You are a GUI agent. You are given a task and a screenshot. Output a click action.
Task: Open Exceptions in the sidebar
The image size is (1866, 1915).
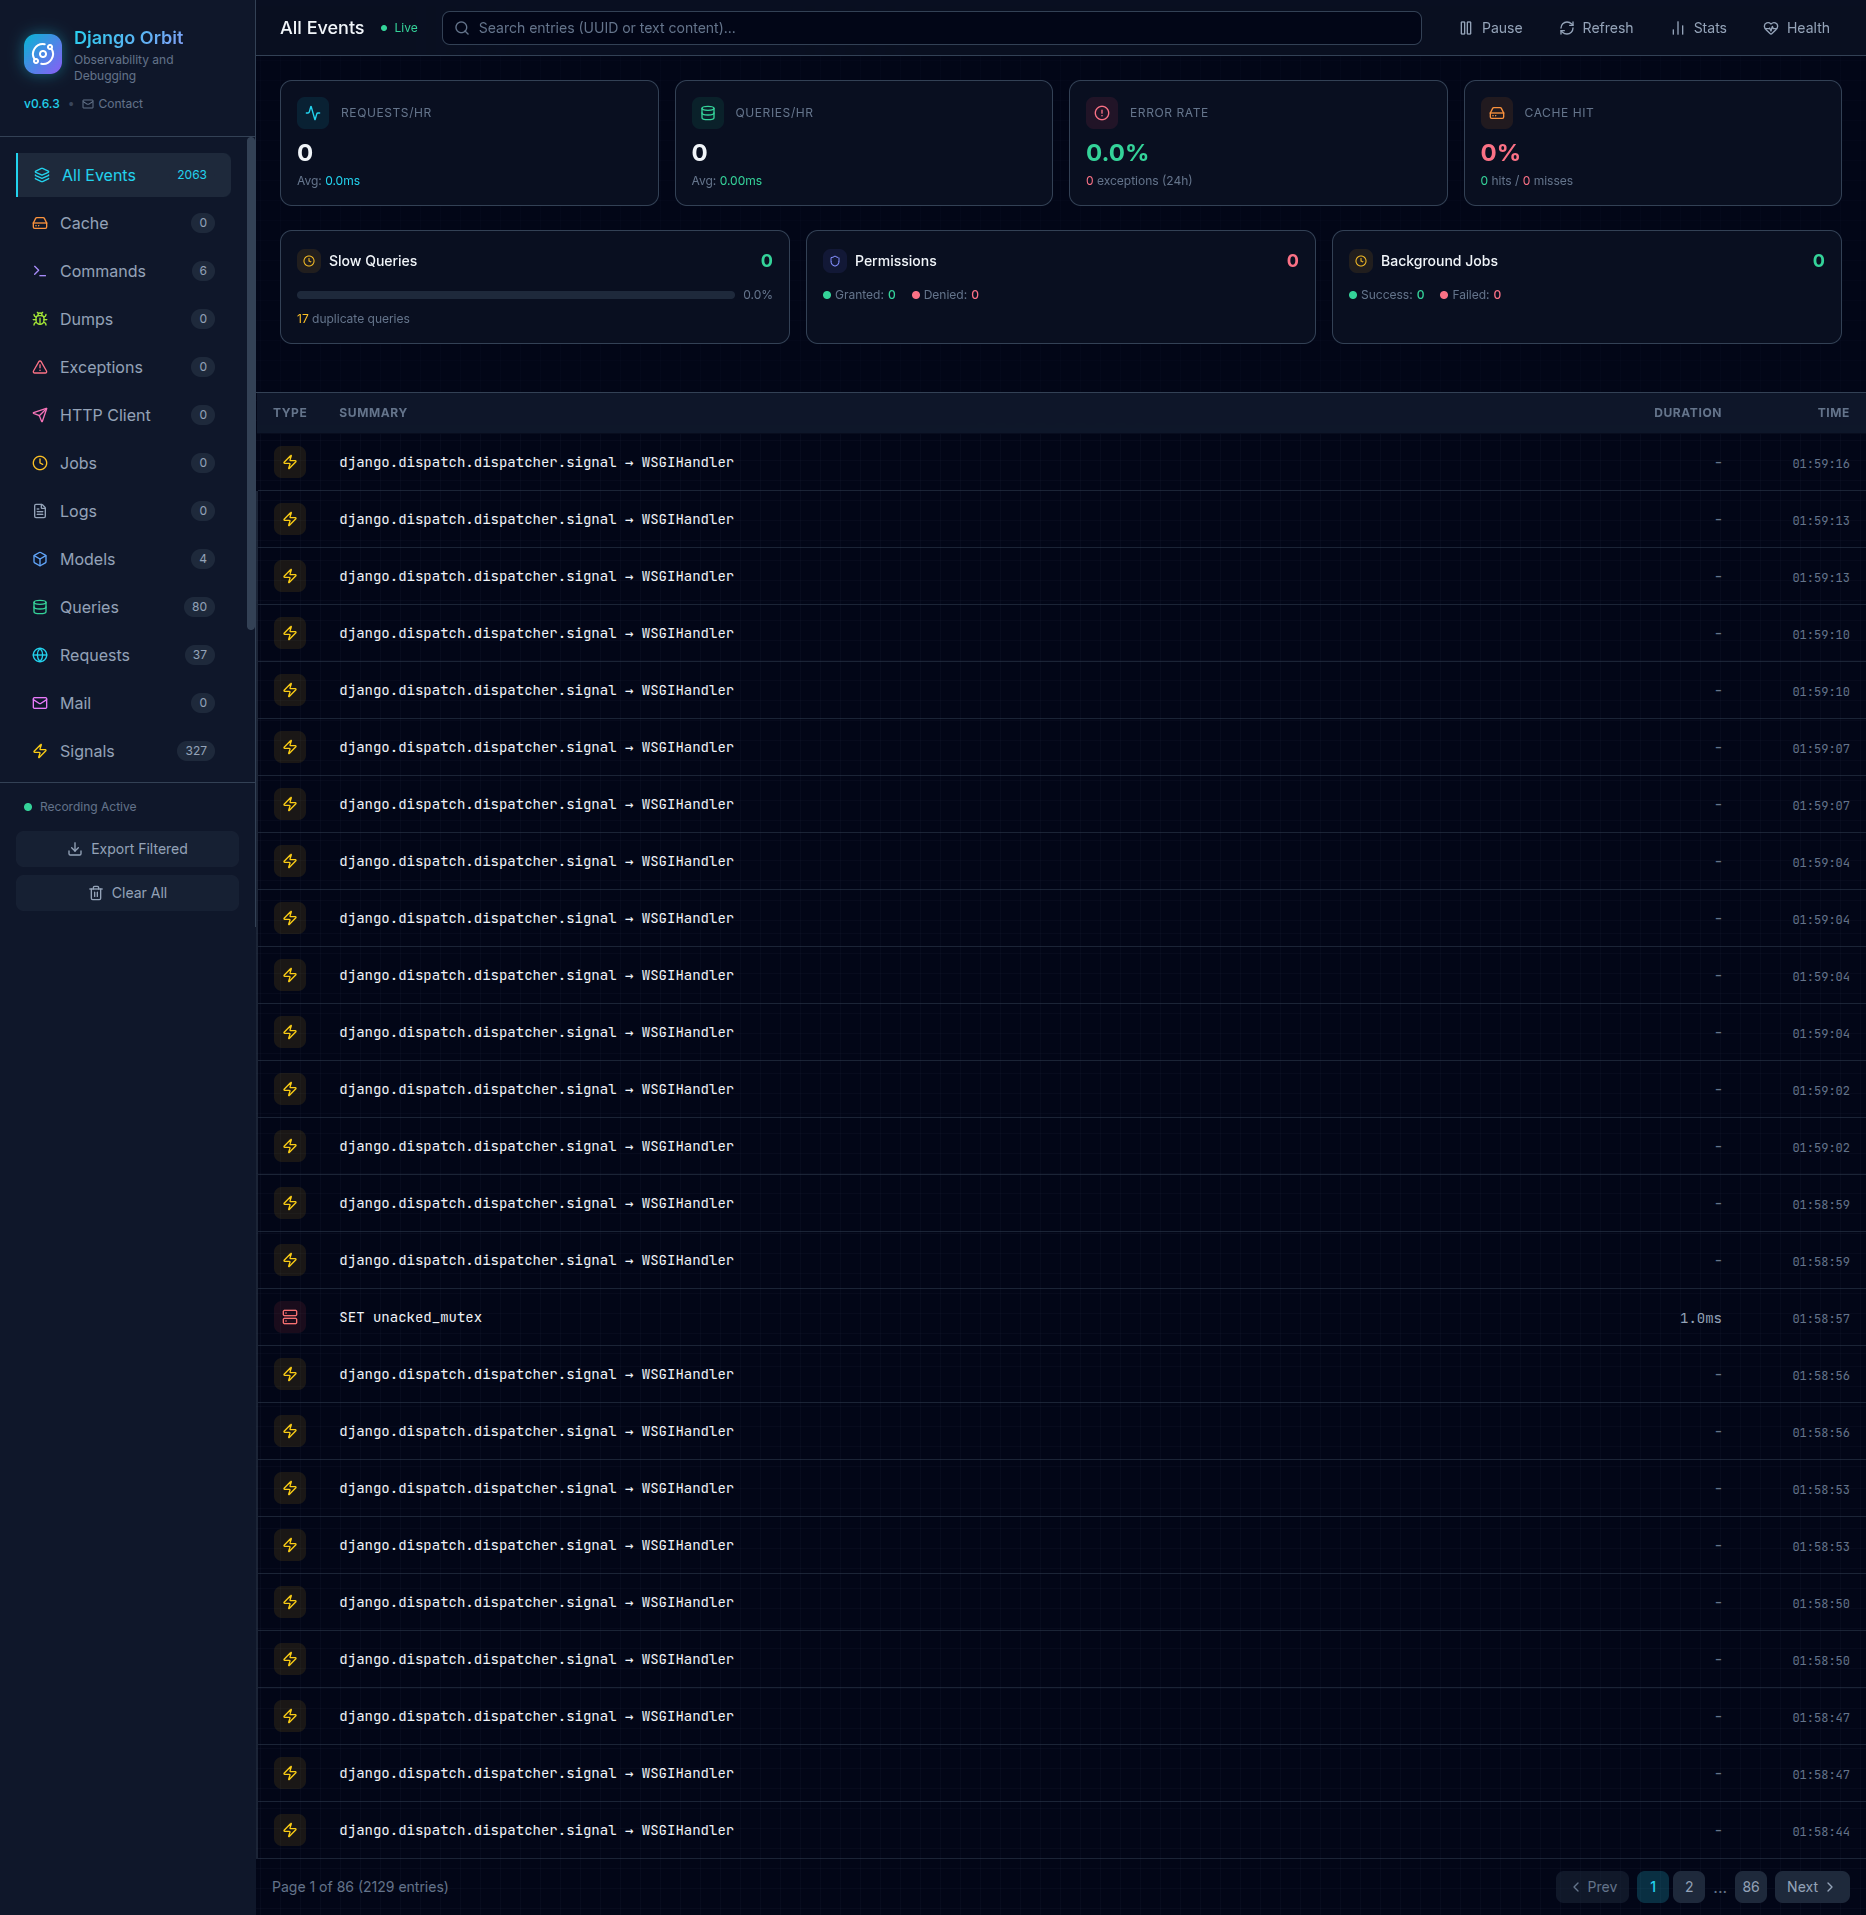124,367
